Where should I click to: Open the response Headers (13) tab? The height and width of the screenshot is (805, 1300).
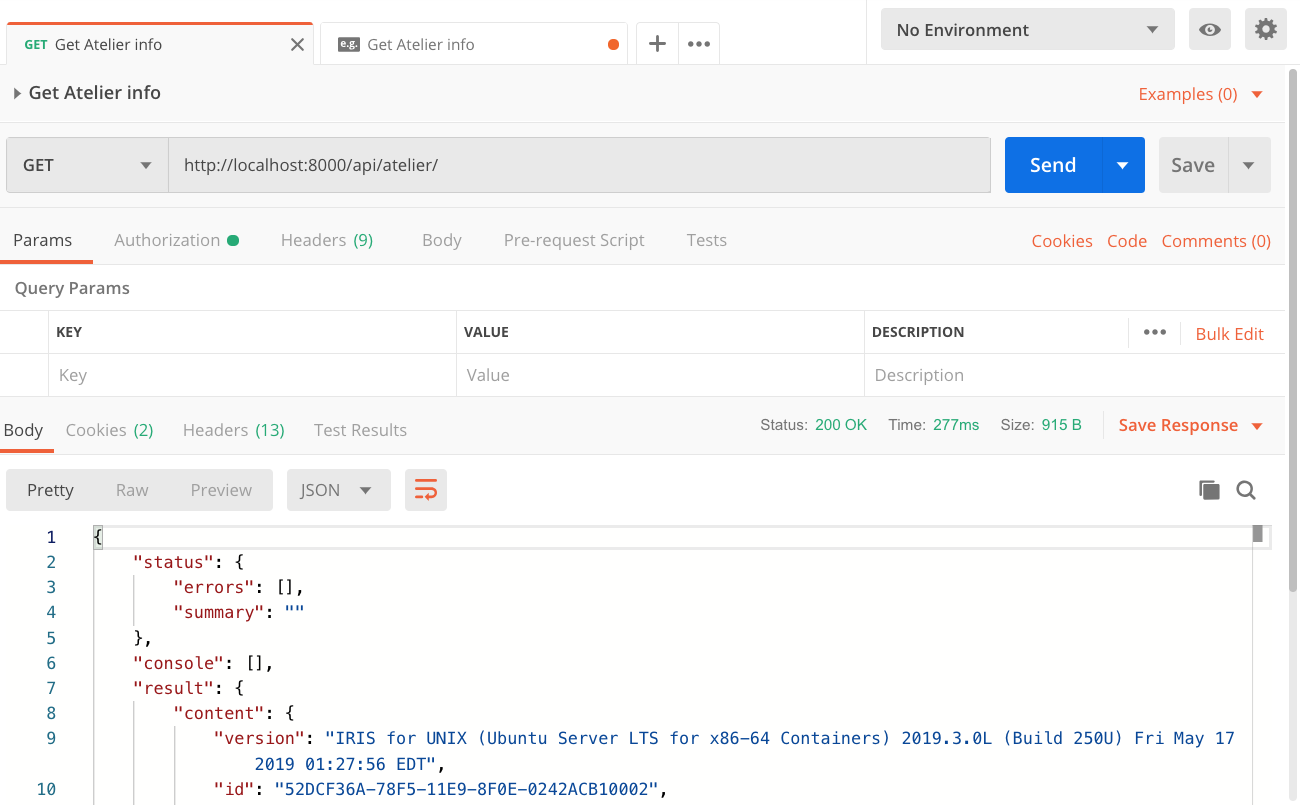(233, 430)
